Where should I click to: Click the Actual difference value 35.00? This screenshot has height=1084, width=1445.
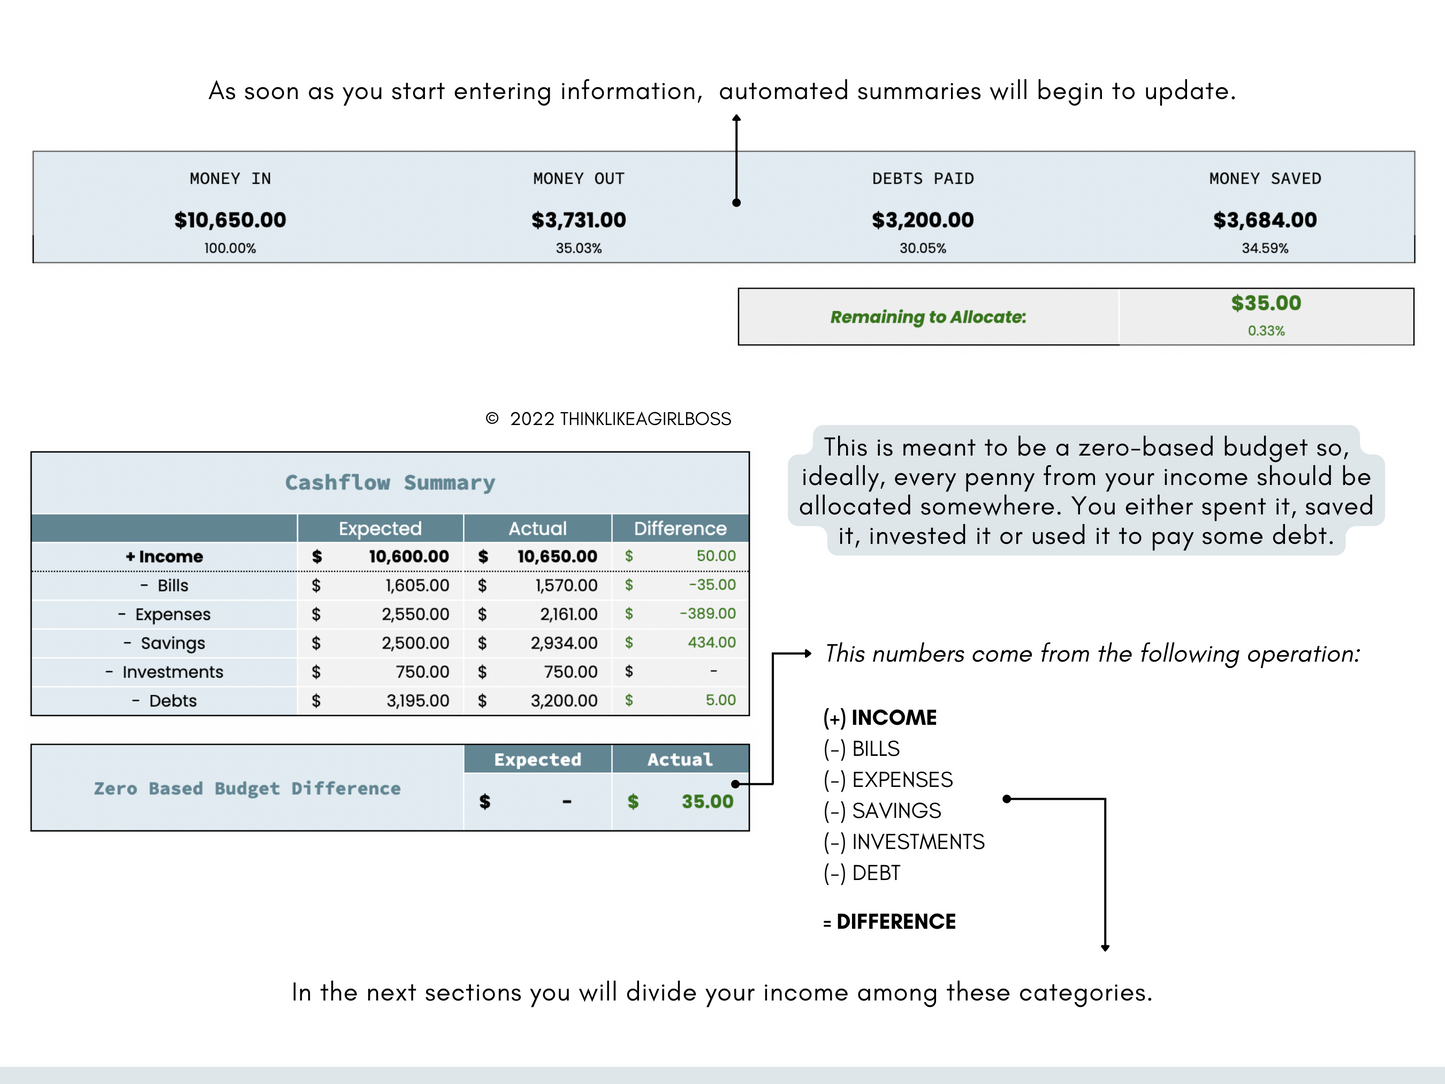pyautogui.click(x=706, y=801)
